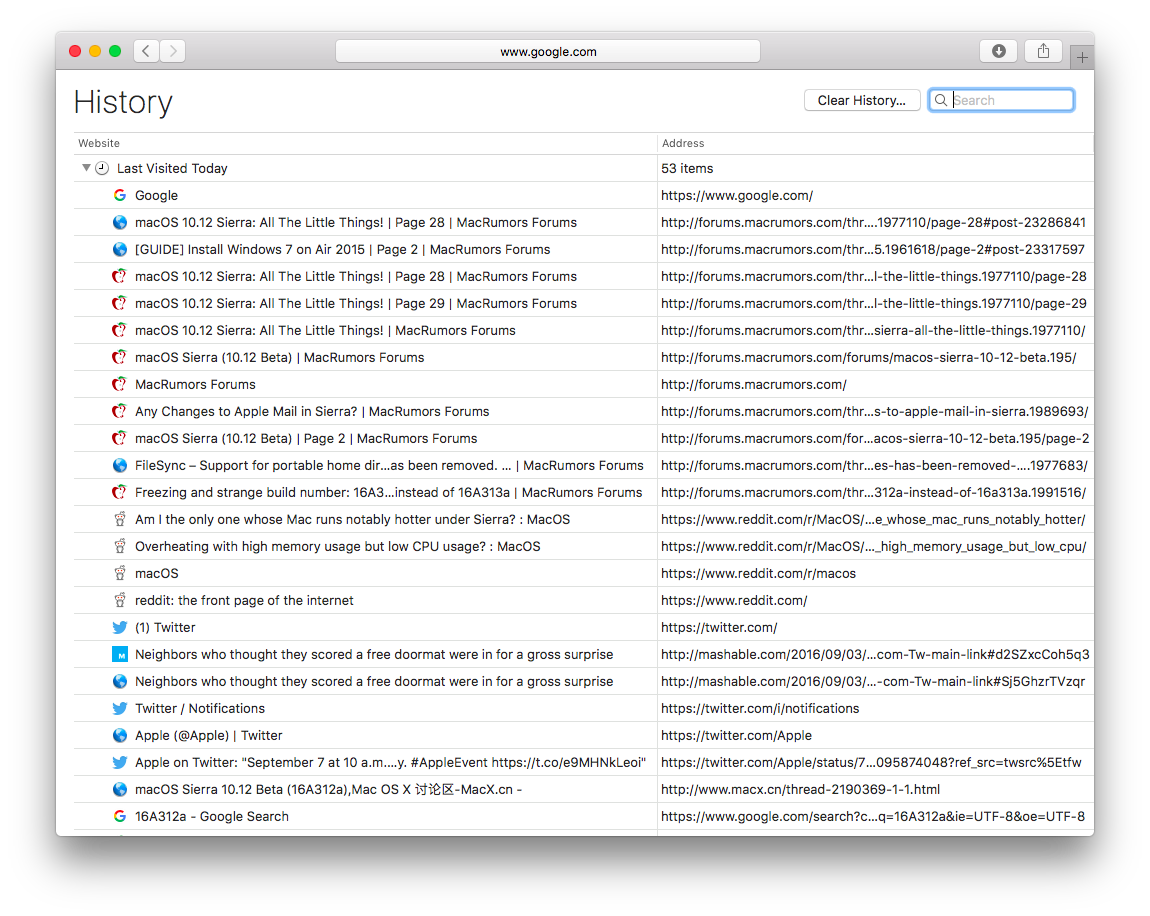Click address https://twitter.com/i/notifications
Viewport: 1150px width, 916px height.
(x=760, y=708)
